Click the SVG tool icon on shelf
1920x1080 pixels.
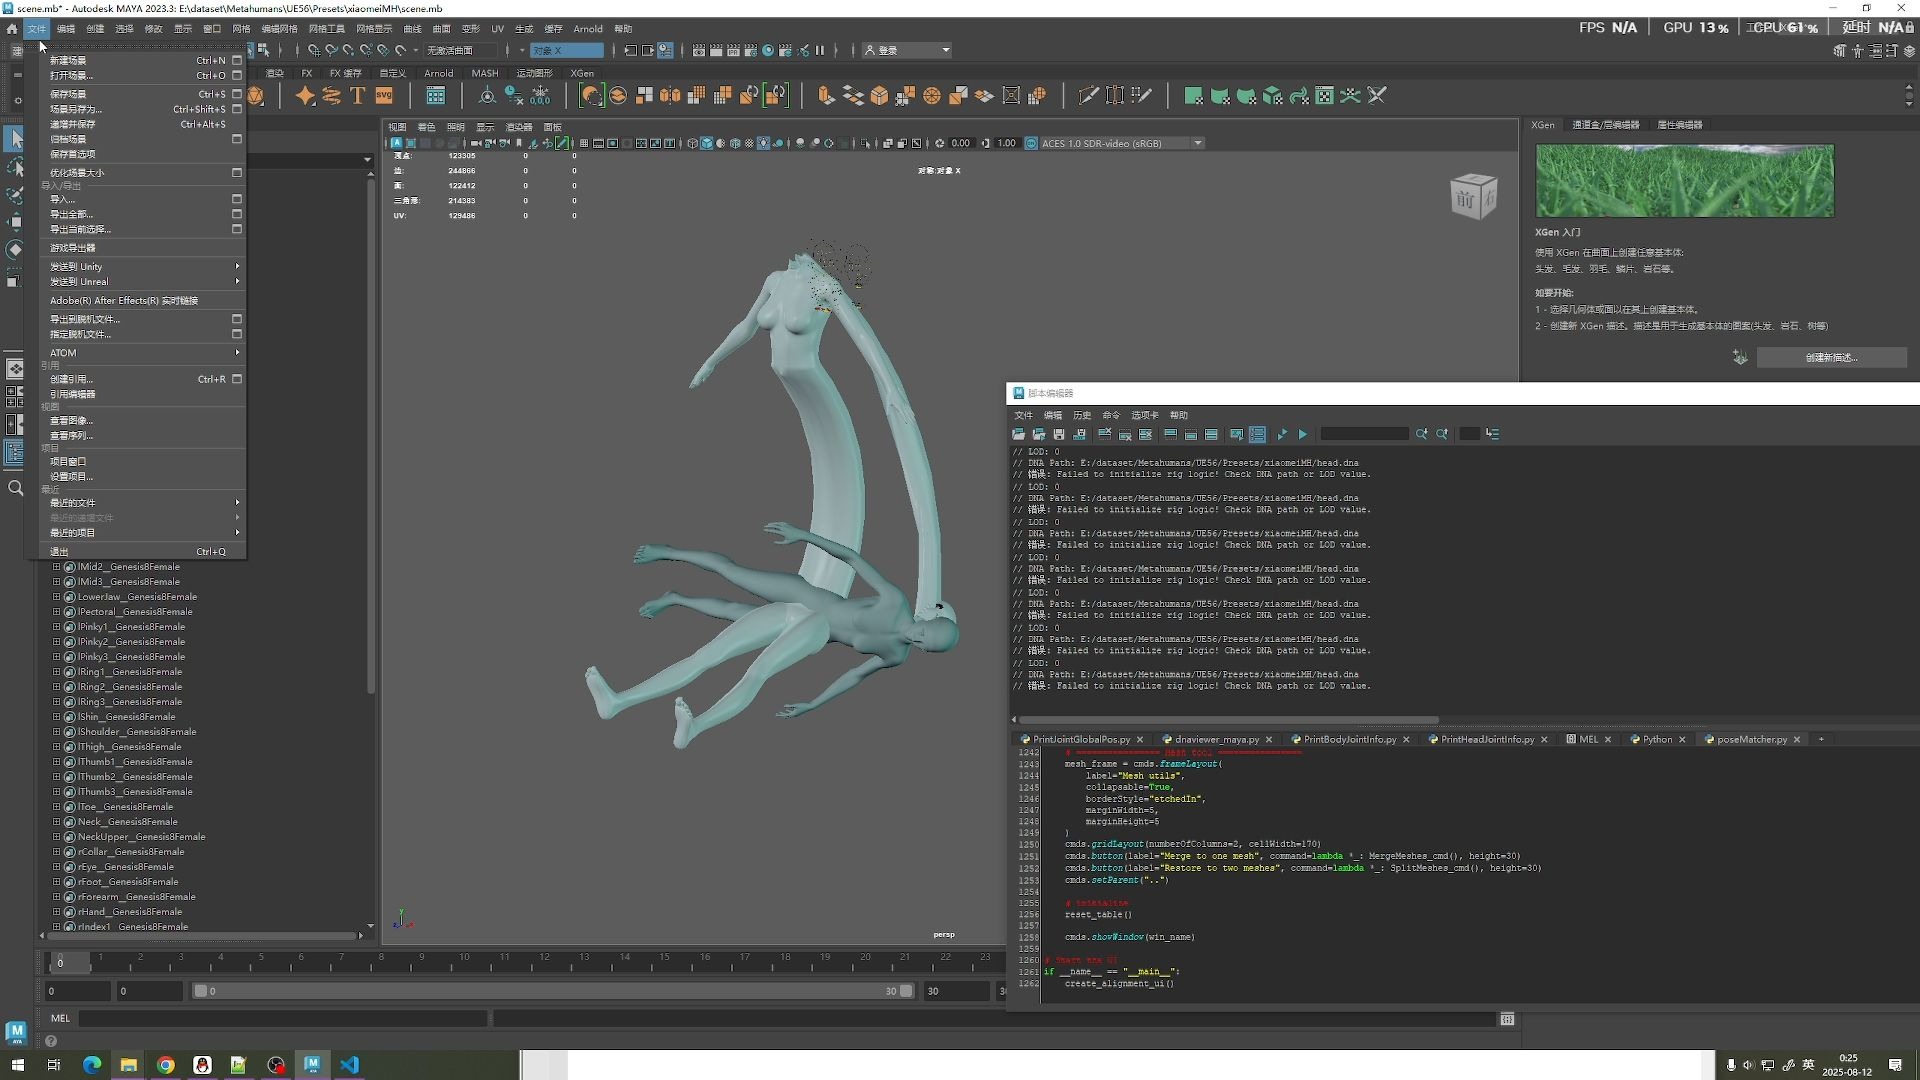[x=384, y=96]
